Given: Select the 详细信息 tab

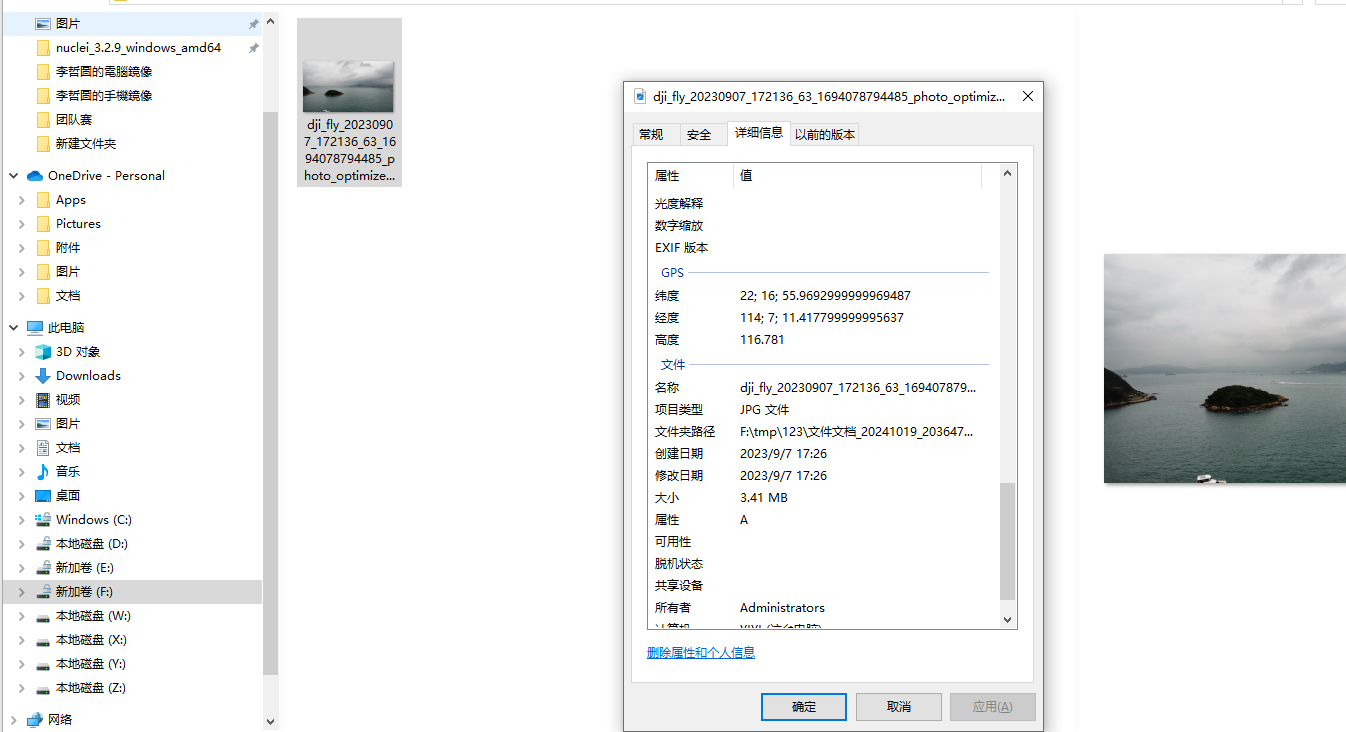Looking at the screenshot, I should coord(759,132).
